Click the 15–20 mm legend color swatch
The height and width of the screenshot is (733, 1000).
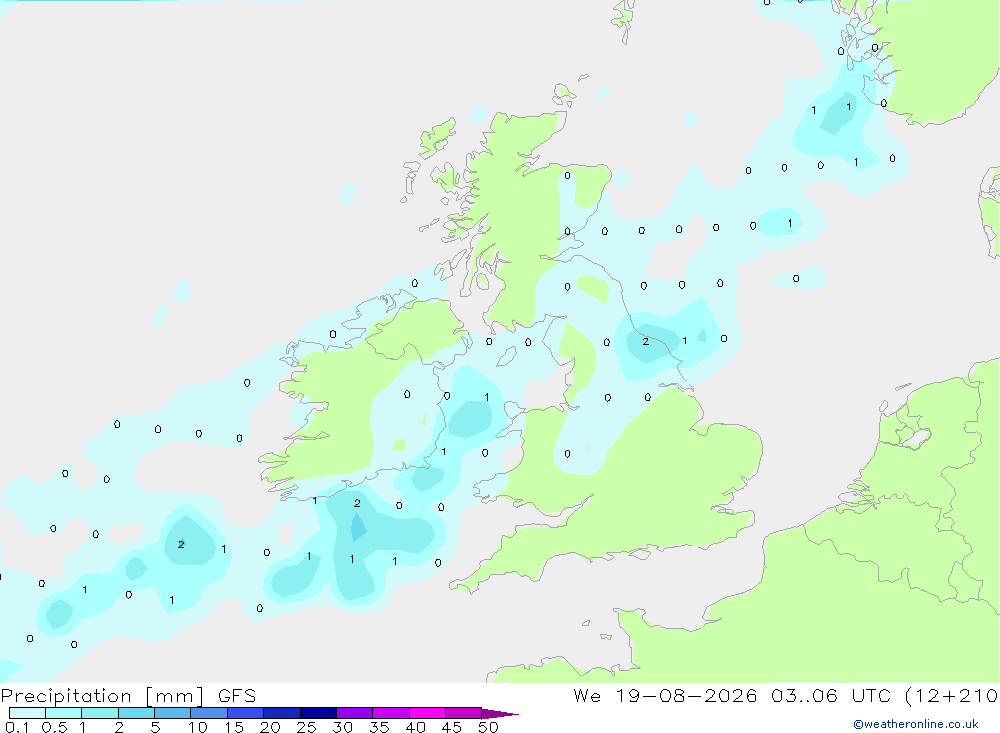246,713
